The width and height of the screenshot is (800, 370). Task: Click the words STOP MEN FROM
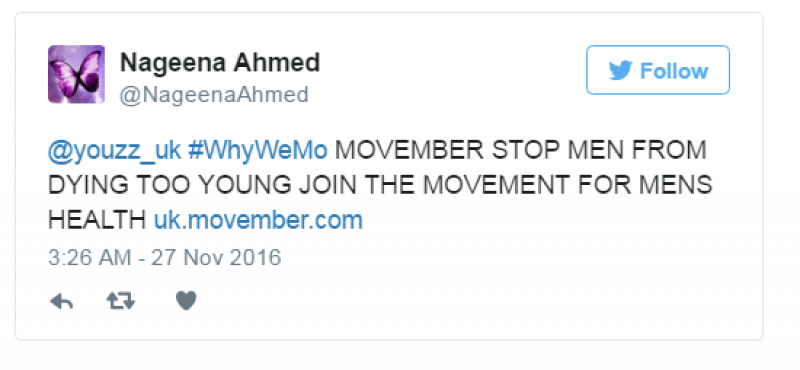point(599,150)
